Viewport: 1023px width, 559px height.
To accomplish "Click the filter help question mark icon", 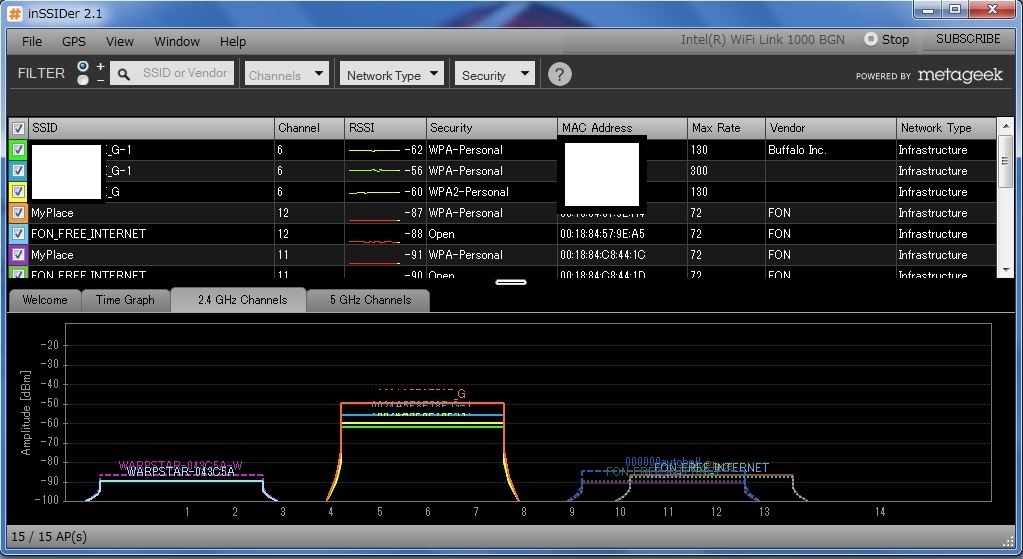I will click(x=560, y=74).
